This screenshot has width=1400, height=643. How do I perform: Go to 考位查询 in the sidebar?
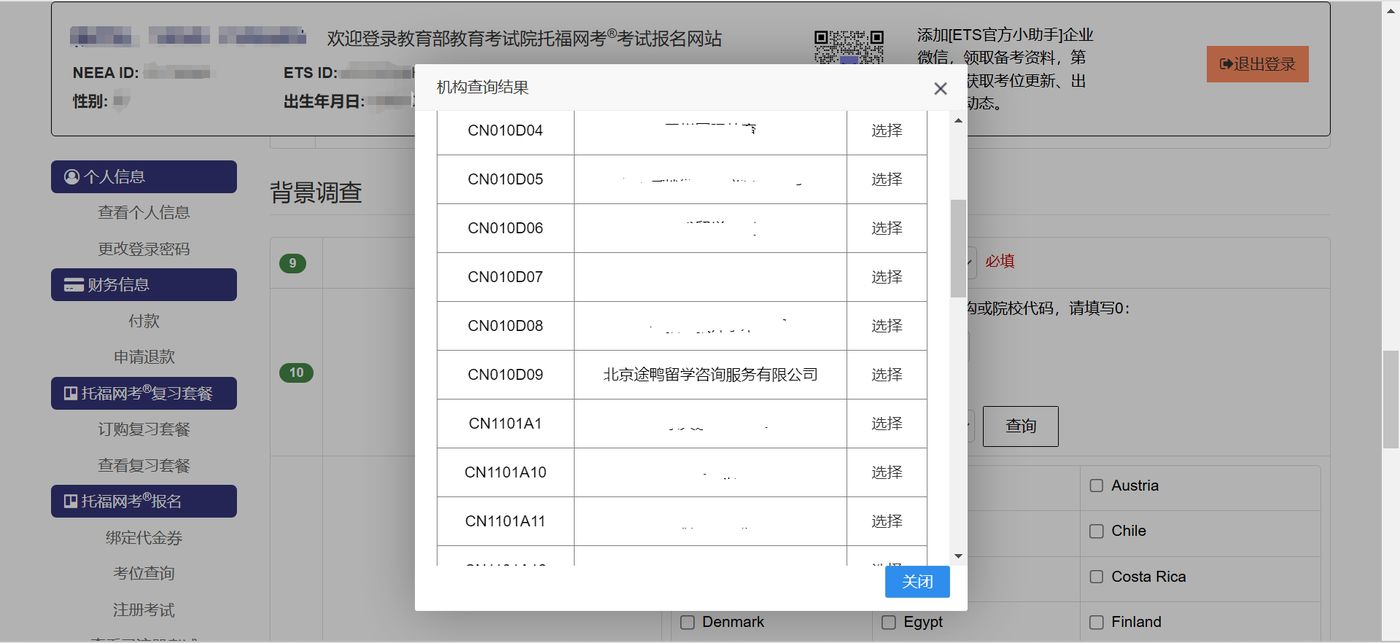(144, 573)
